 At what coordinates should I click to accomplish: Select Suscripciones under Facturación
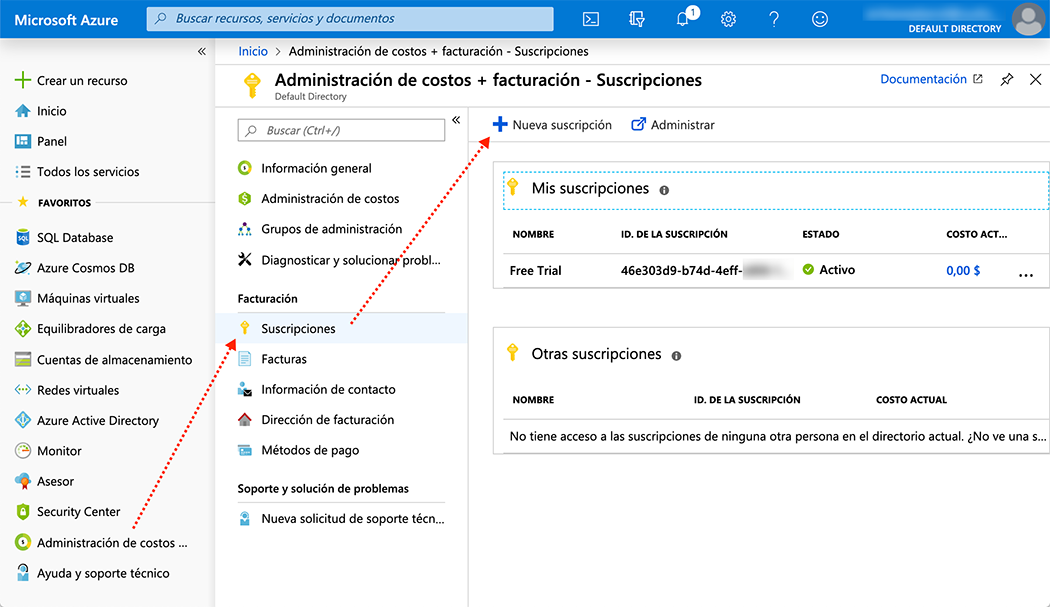(342, 328)
